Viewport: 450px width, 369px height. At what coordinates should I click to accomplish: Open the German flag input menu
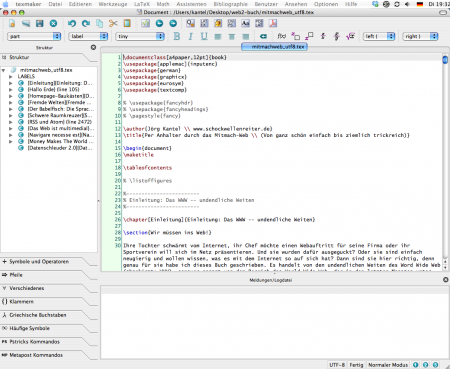[x=420, y=4]
